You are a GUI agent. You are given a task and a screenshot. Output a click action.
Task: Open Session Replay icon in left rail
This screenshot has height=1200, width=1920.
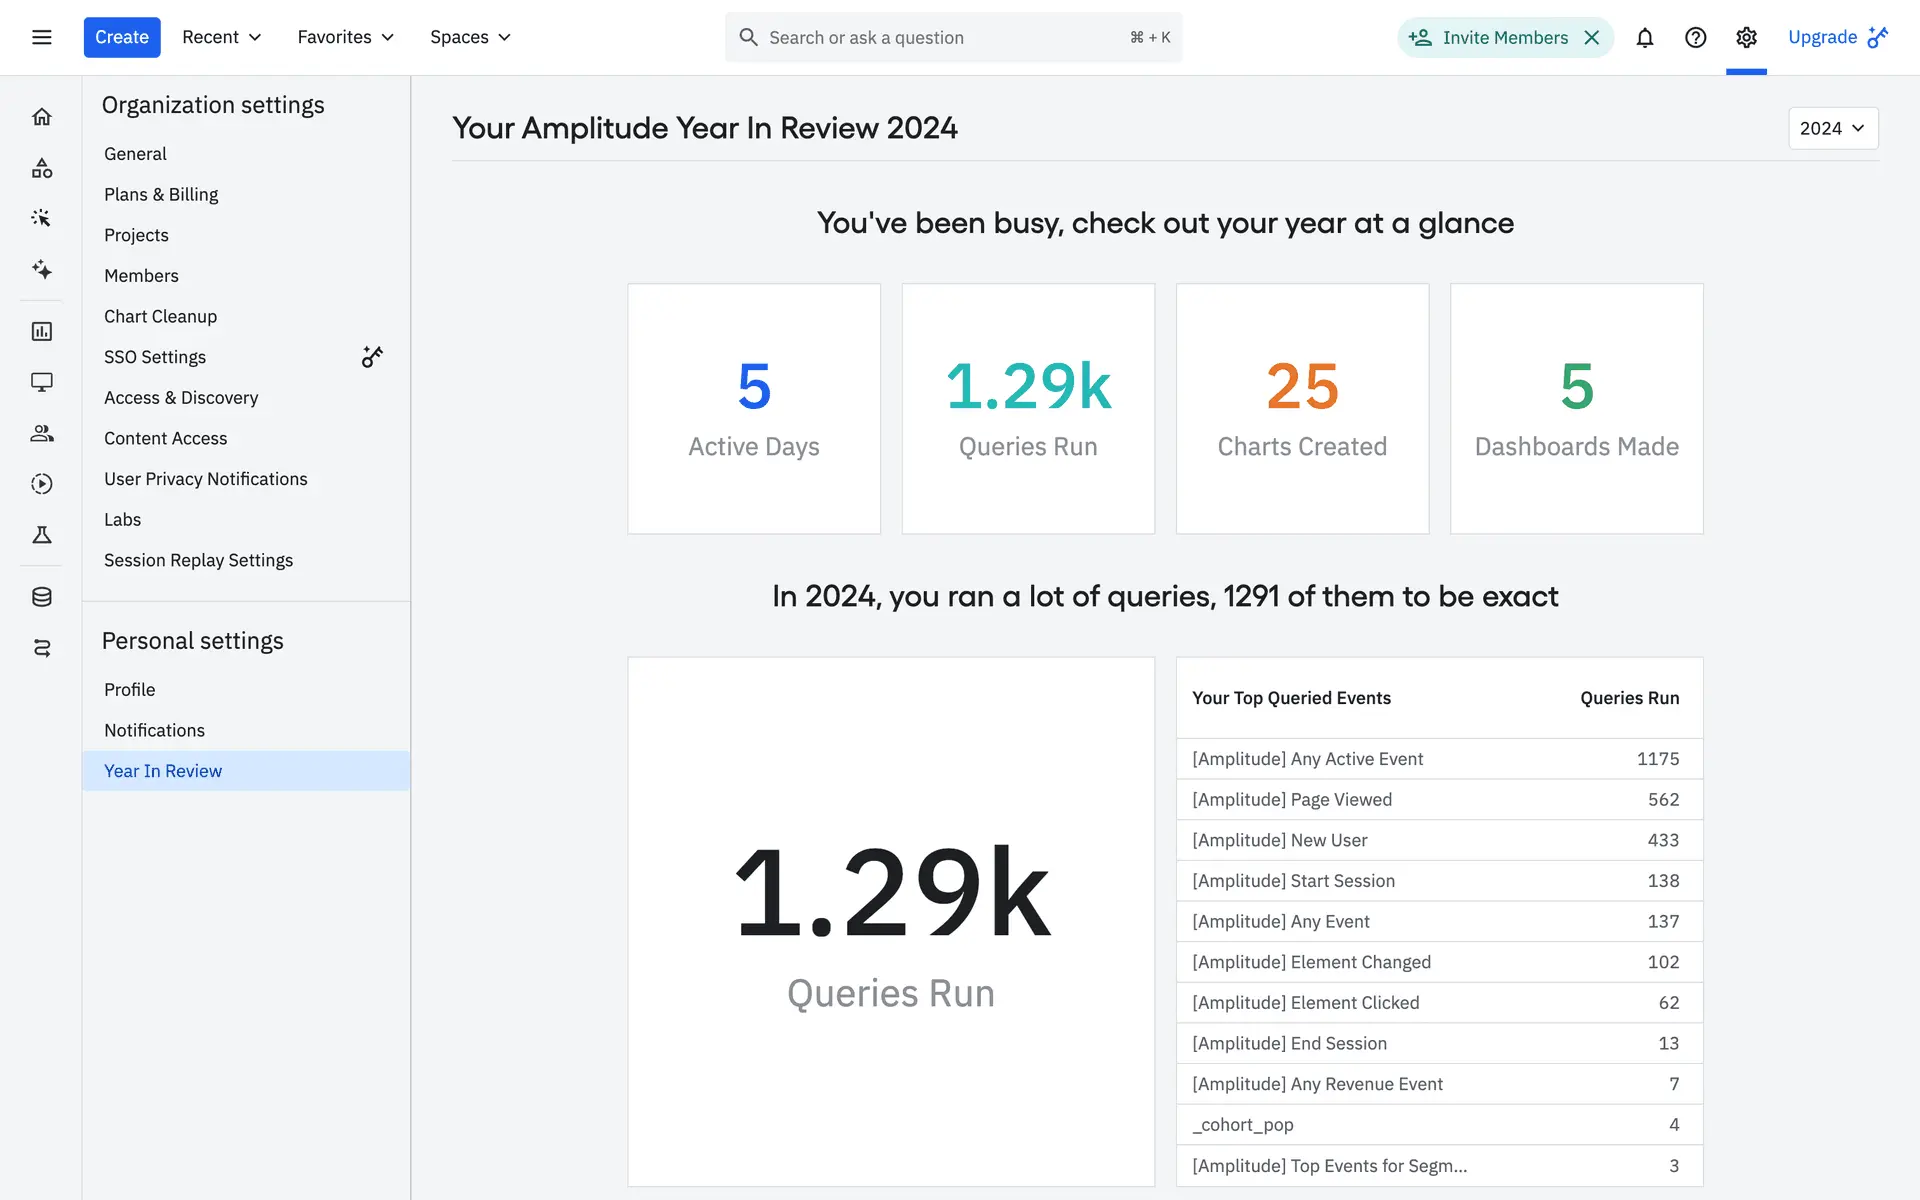[41, 484]
